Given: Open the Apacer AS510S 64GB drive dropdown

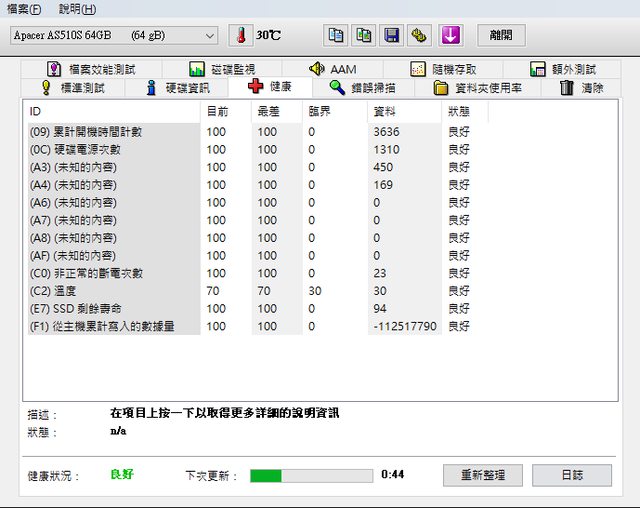Looking at the screenshot, I should [x=112, y=35].
